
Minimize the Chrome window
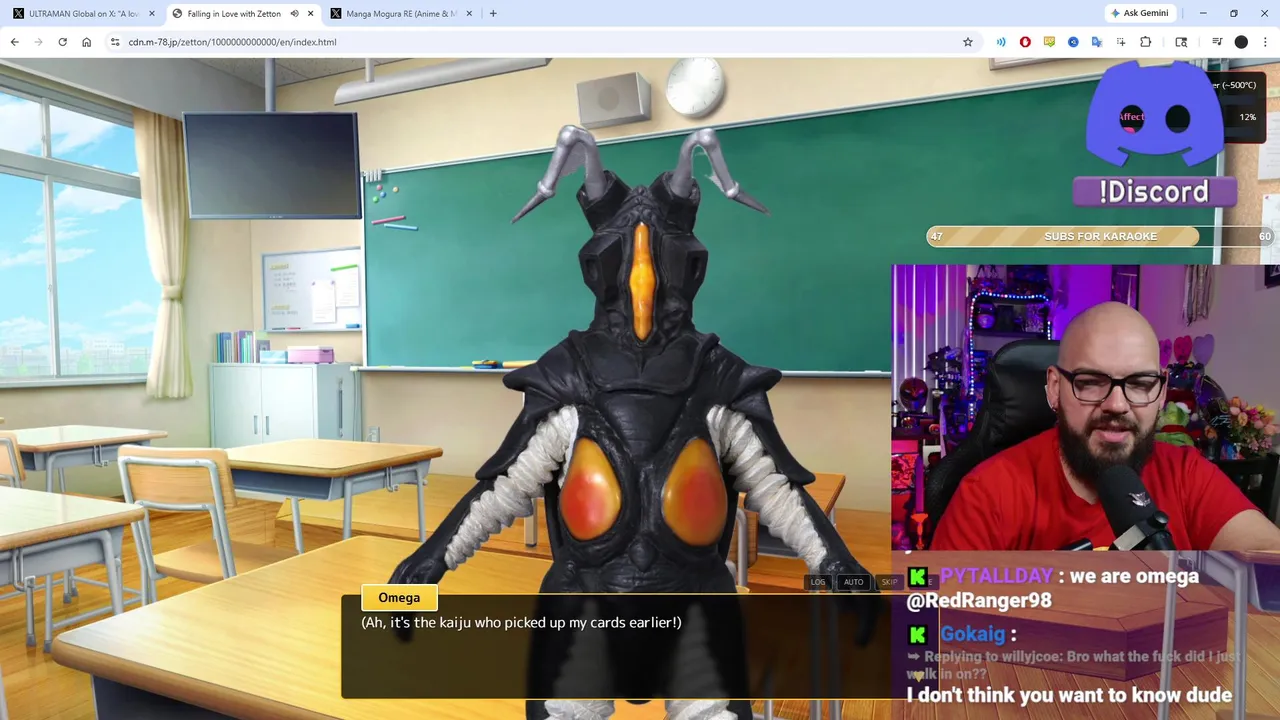click(1203, 14)
